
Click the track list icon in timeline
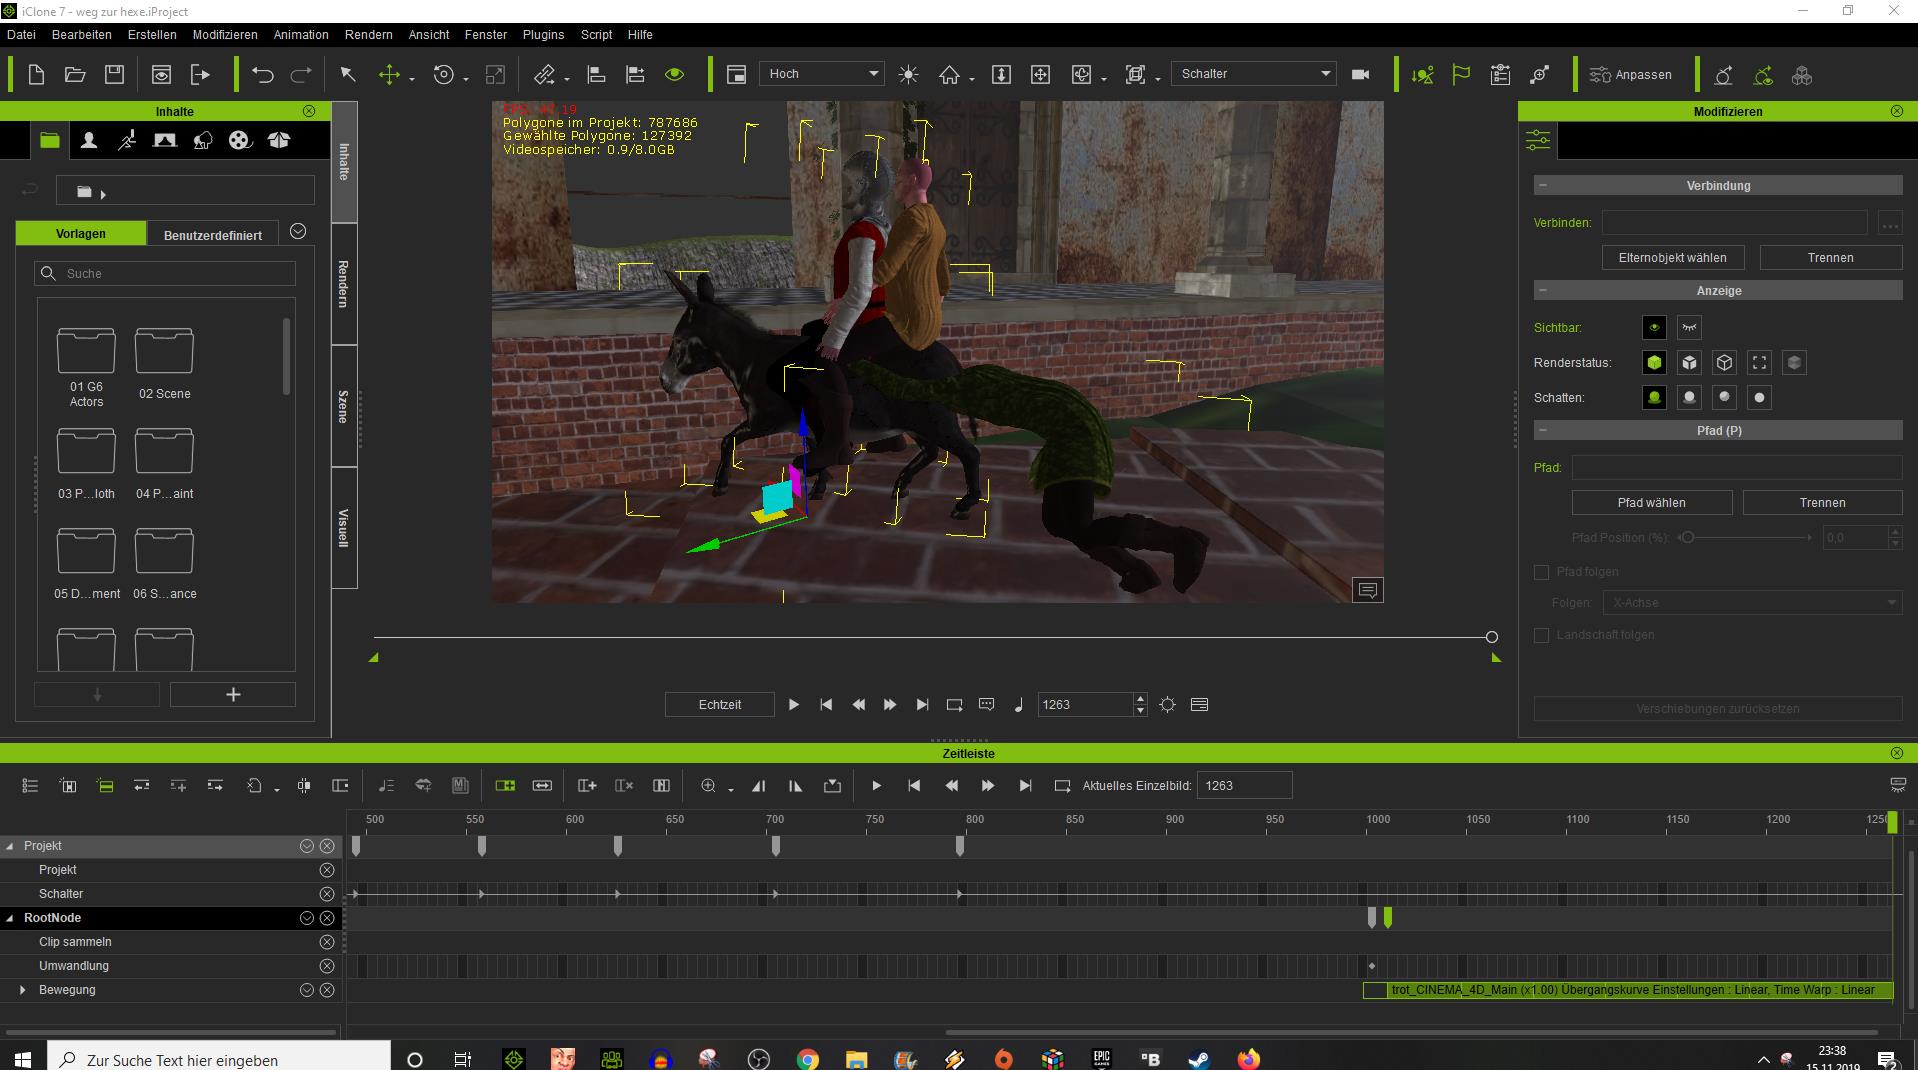click(x=30, y=786)
